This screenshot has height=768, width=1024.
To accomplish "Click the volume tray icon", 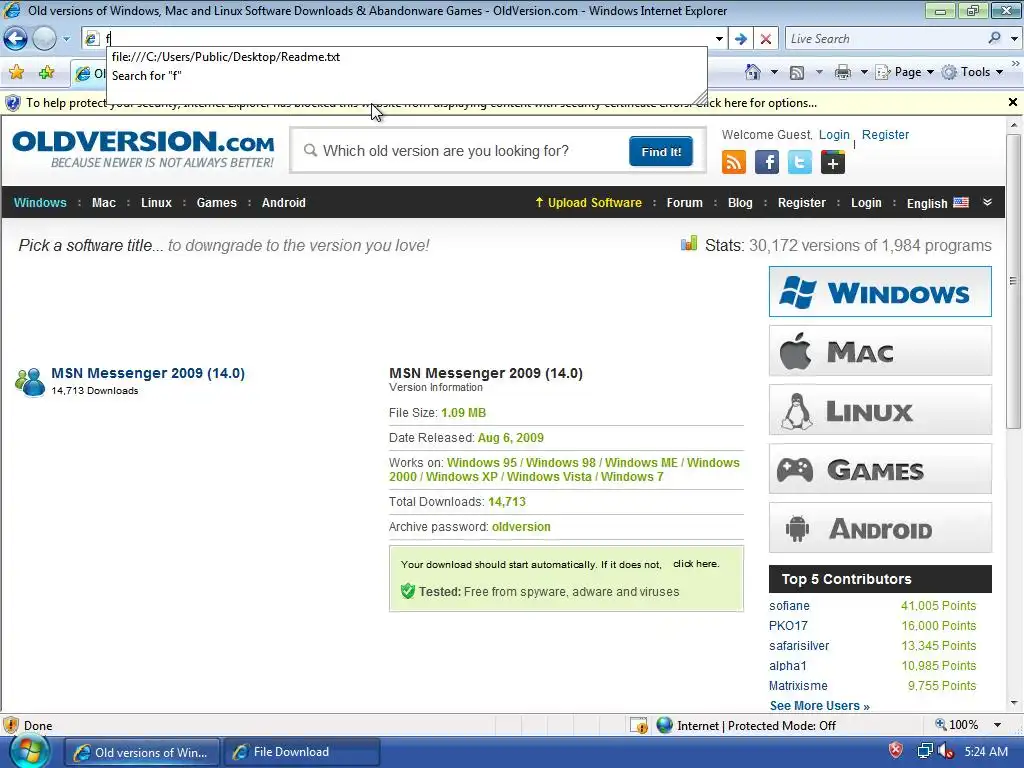I will click(x=944, y=751).
